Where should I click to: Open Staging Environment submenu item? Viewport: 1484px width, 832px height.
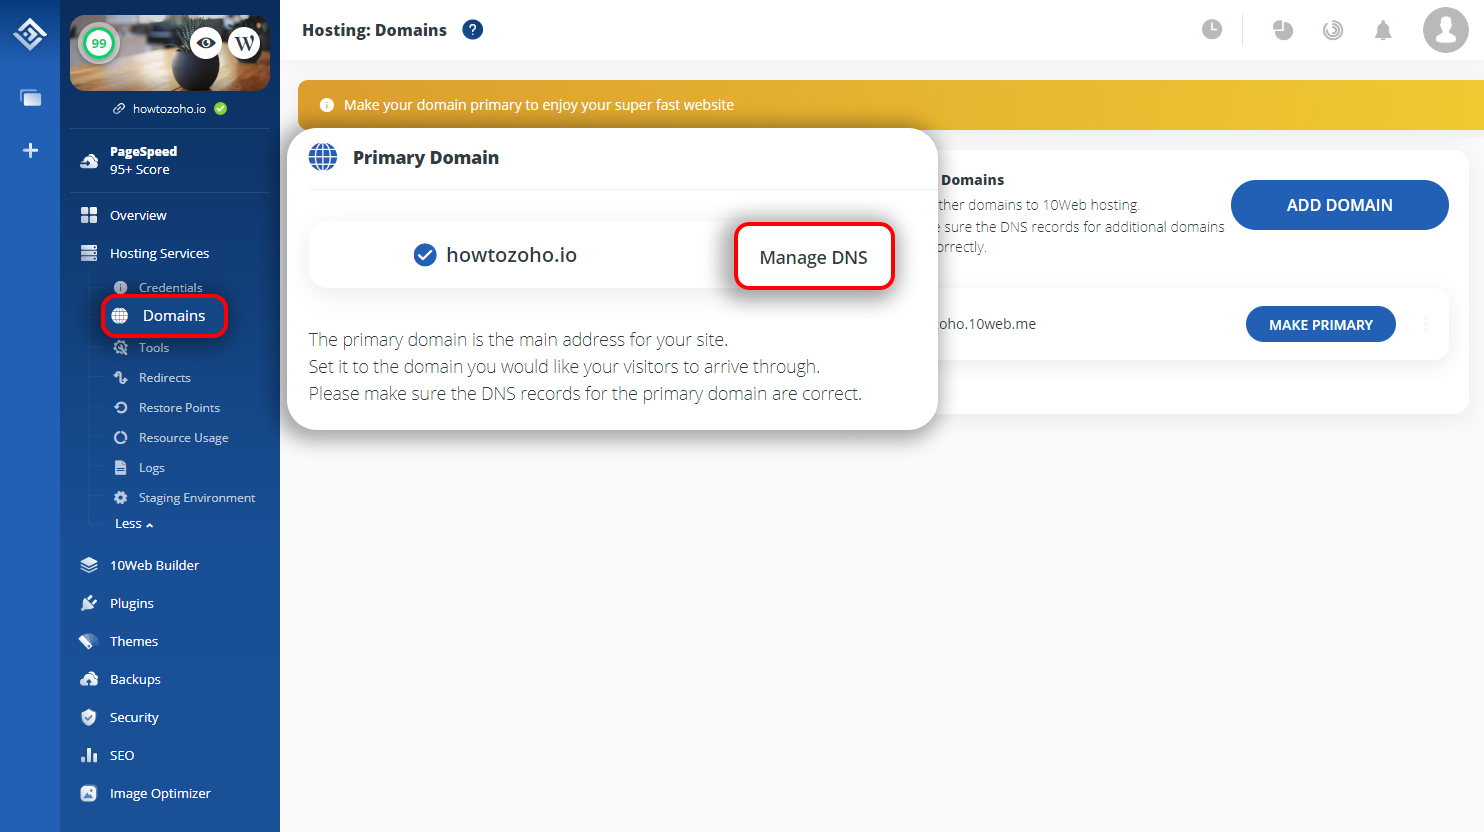197,498
